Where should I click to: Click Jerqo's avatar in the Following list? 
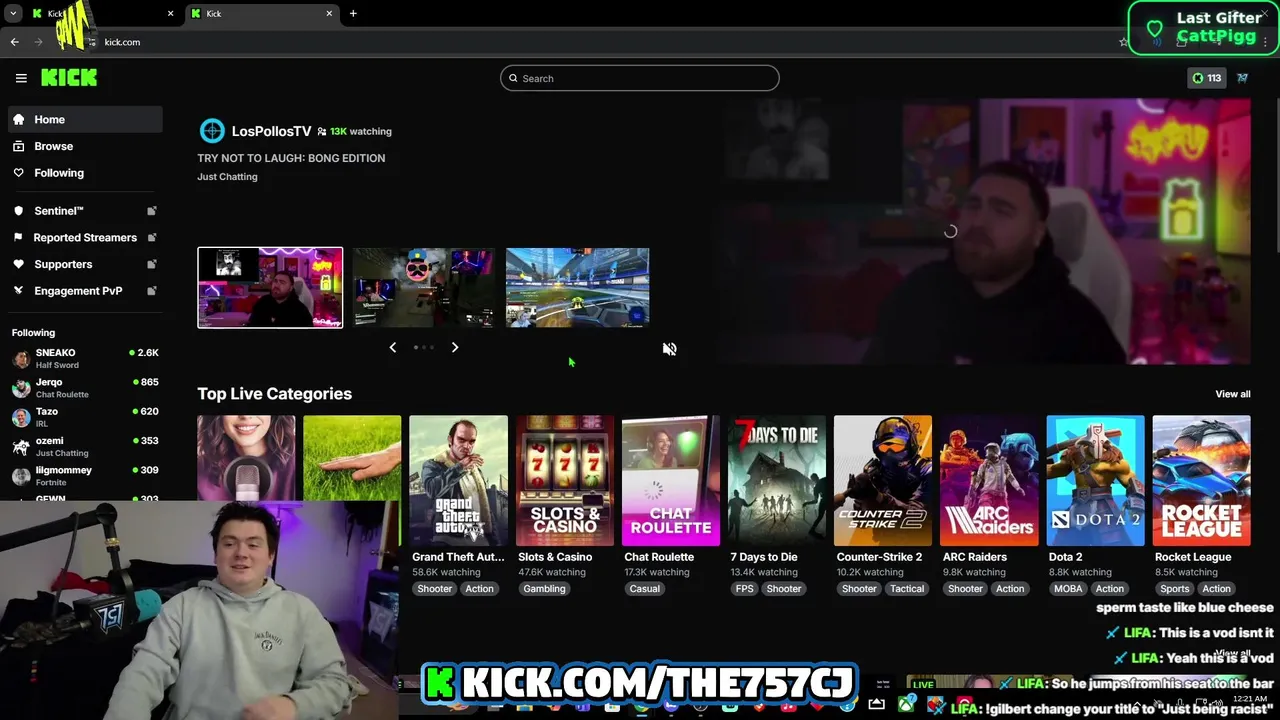click(21, 388)
